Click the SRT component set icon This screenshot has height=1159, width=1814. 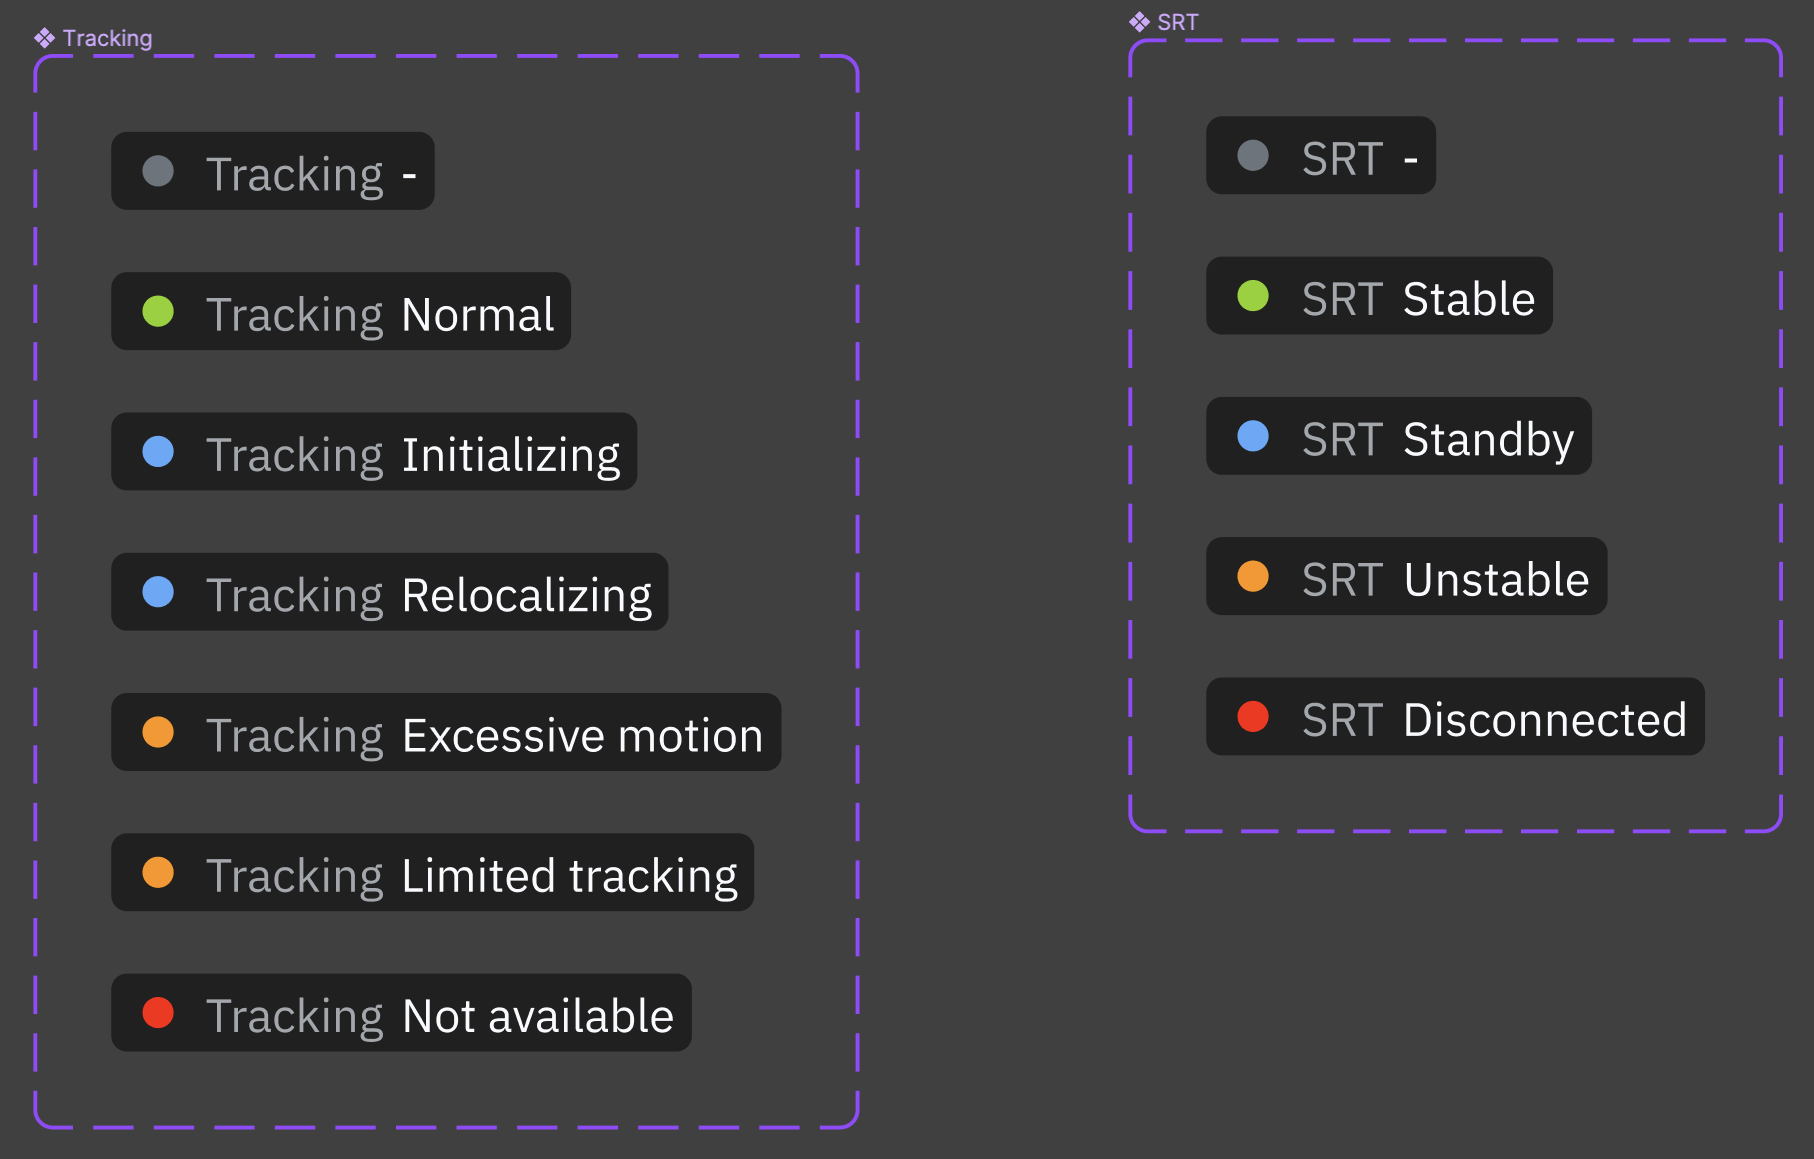point(1139,22)
